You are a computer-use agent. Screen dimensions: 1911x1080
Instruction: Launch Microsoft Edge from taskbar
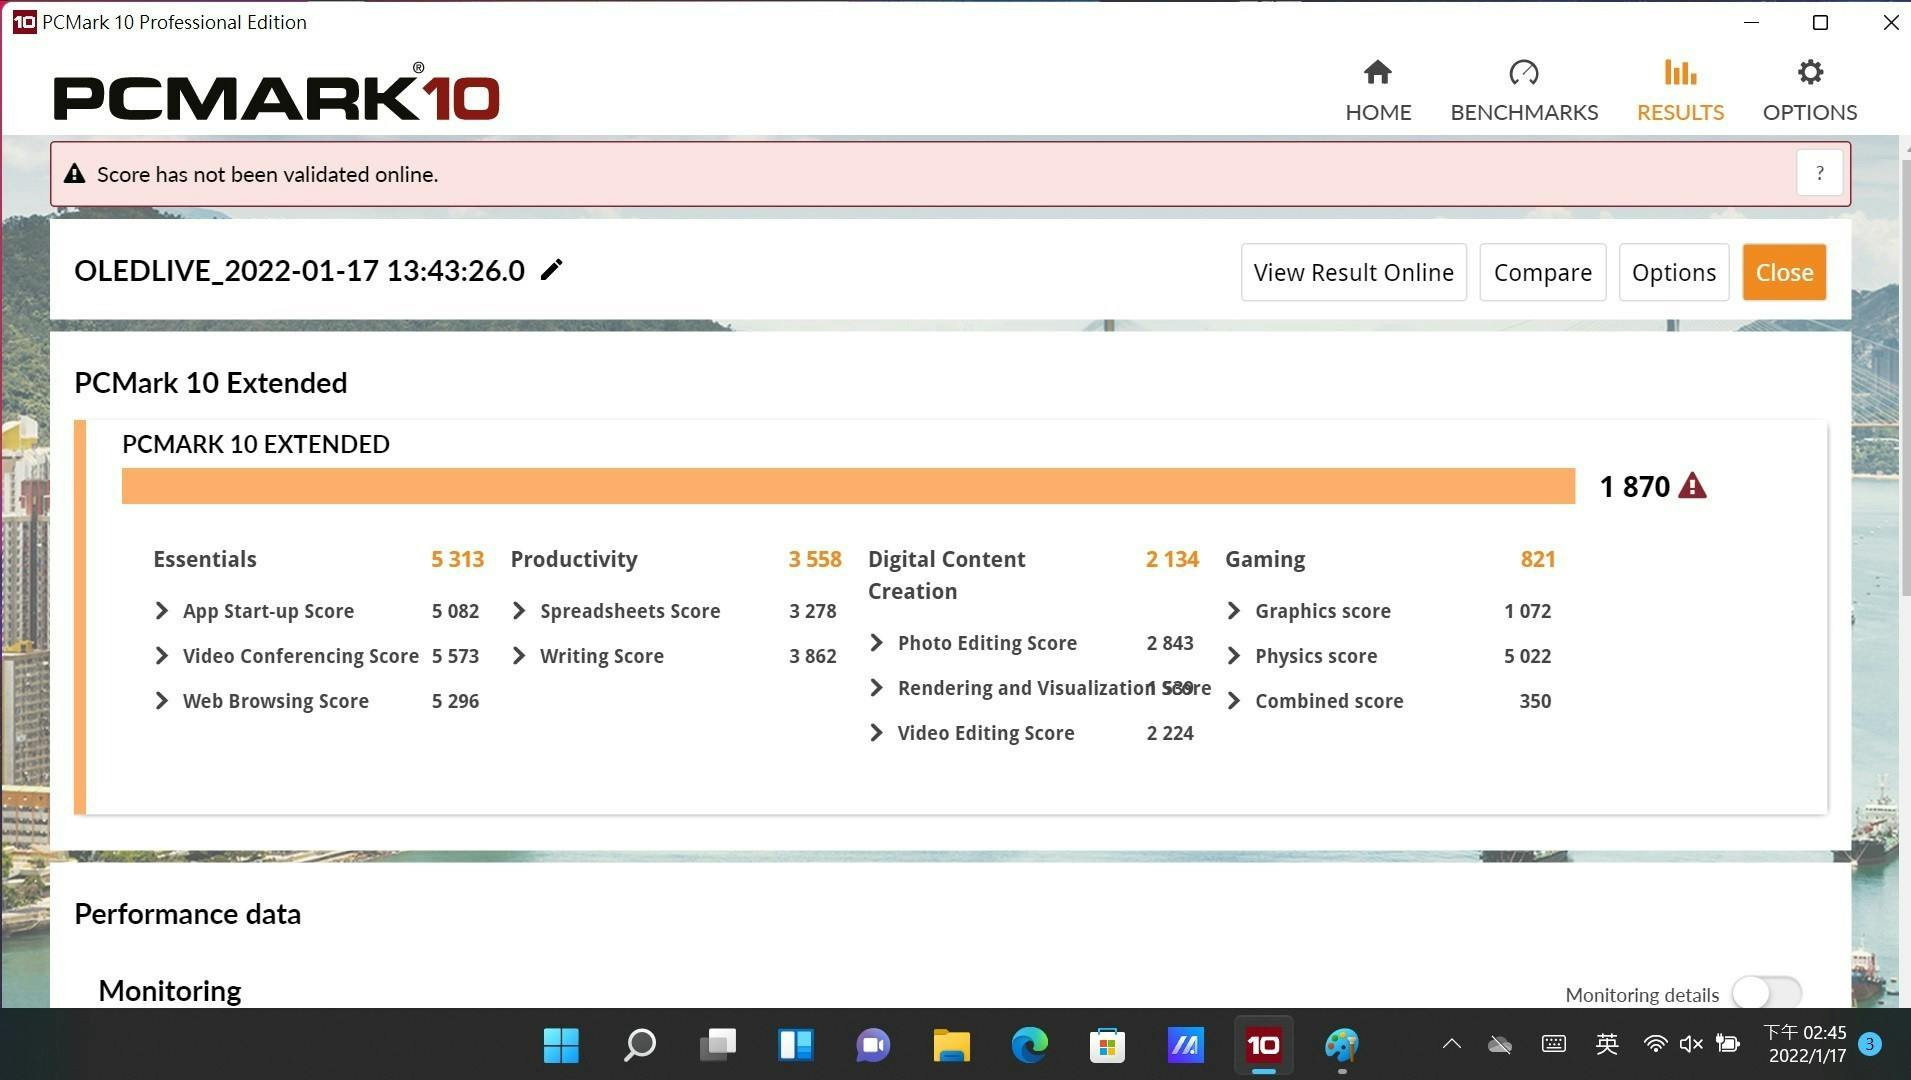point(1029,1045)
